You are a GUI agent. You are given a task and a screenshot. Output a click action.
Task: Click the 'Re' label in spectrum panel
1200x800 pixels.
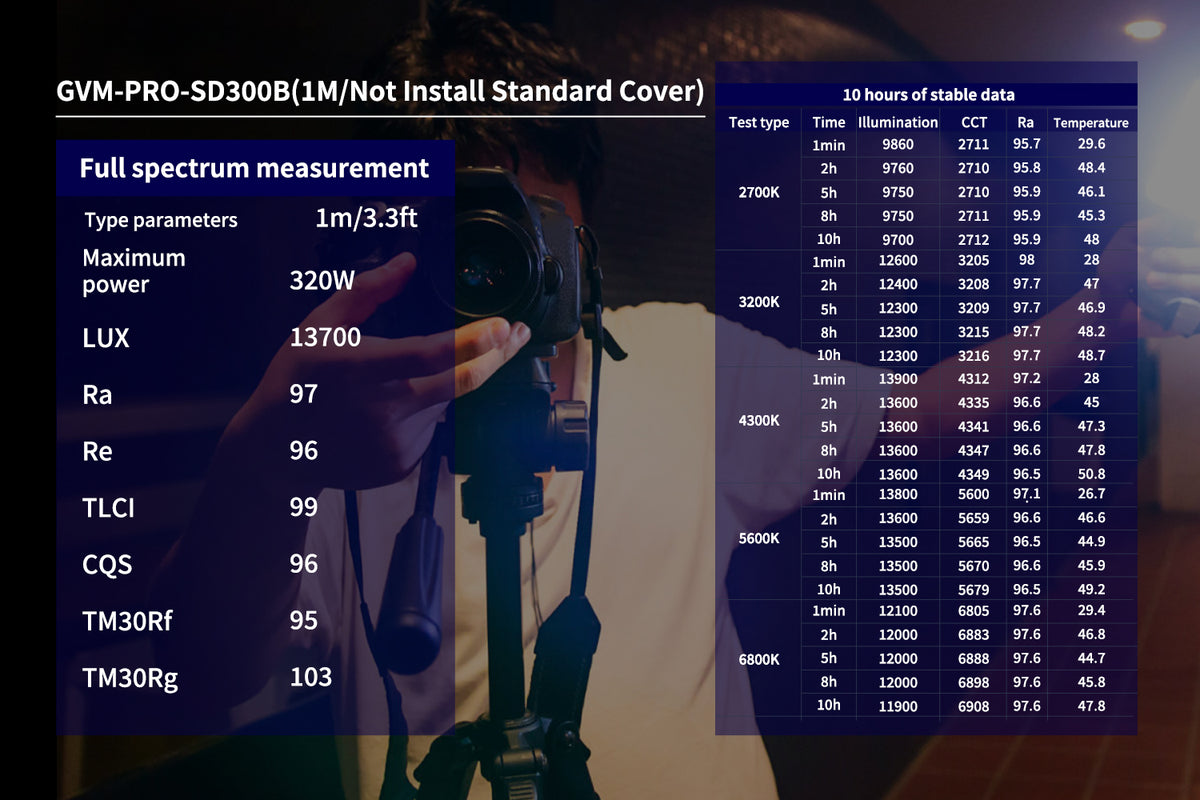tap(97, 452)
